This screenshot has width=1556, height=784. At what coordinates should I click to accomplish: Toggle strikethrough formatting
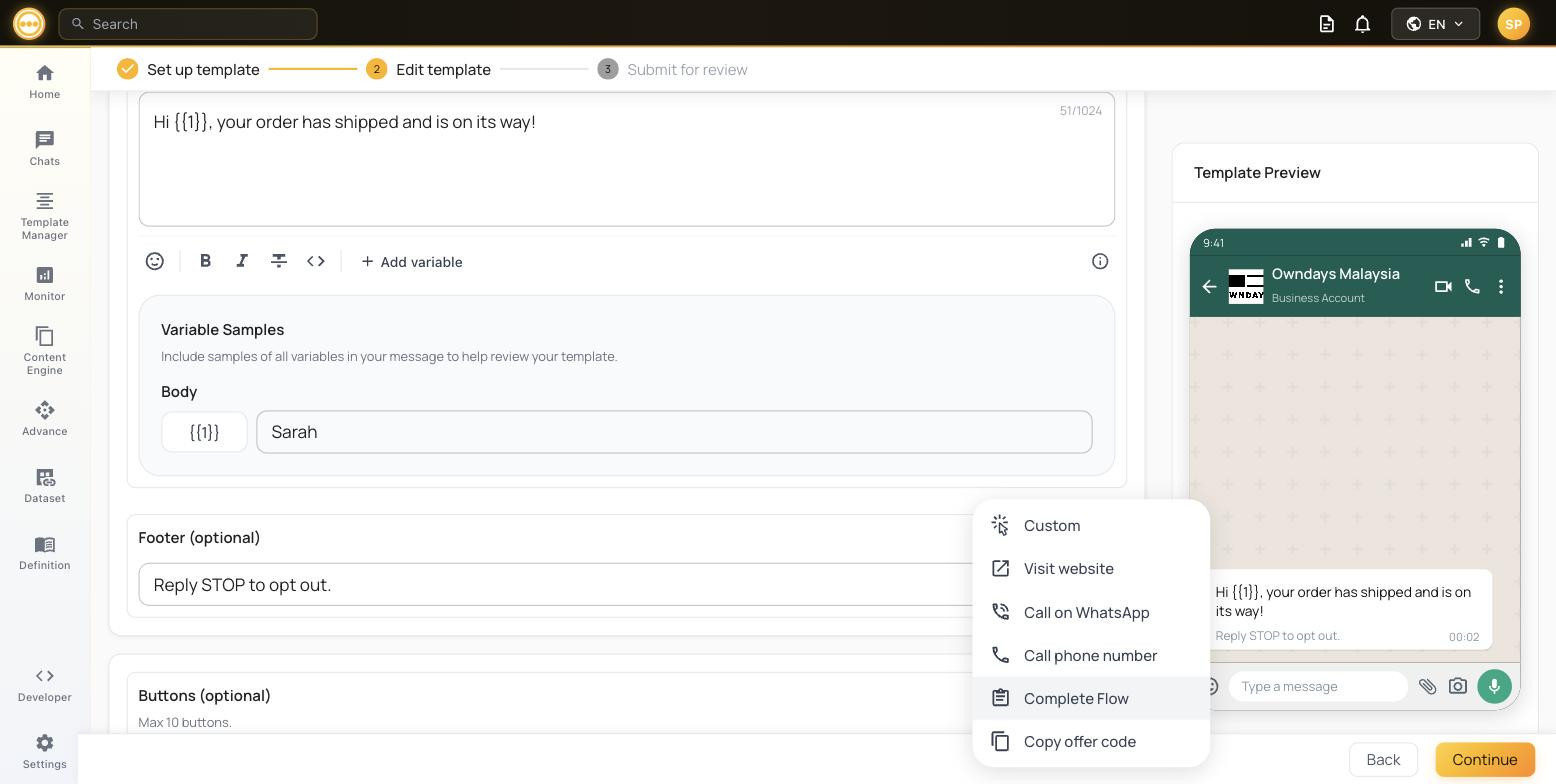pyautogui.click(x=279, y=260)
